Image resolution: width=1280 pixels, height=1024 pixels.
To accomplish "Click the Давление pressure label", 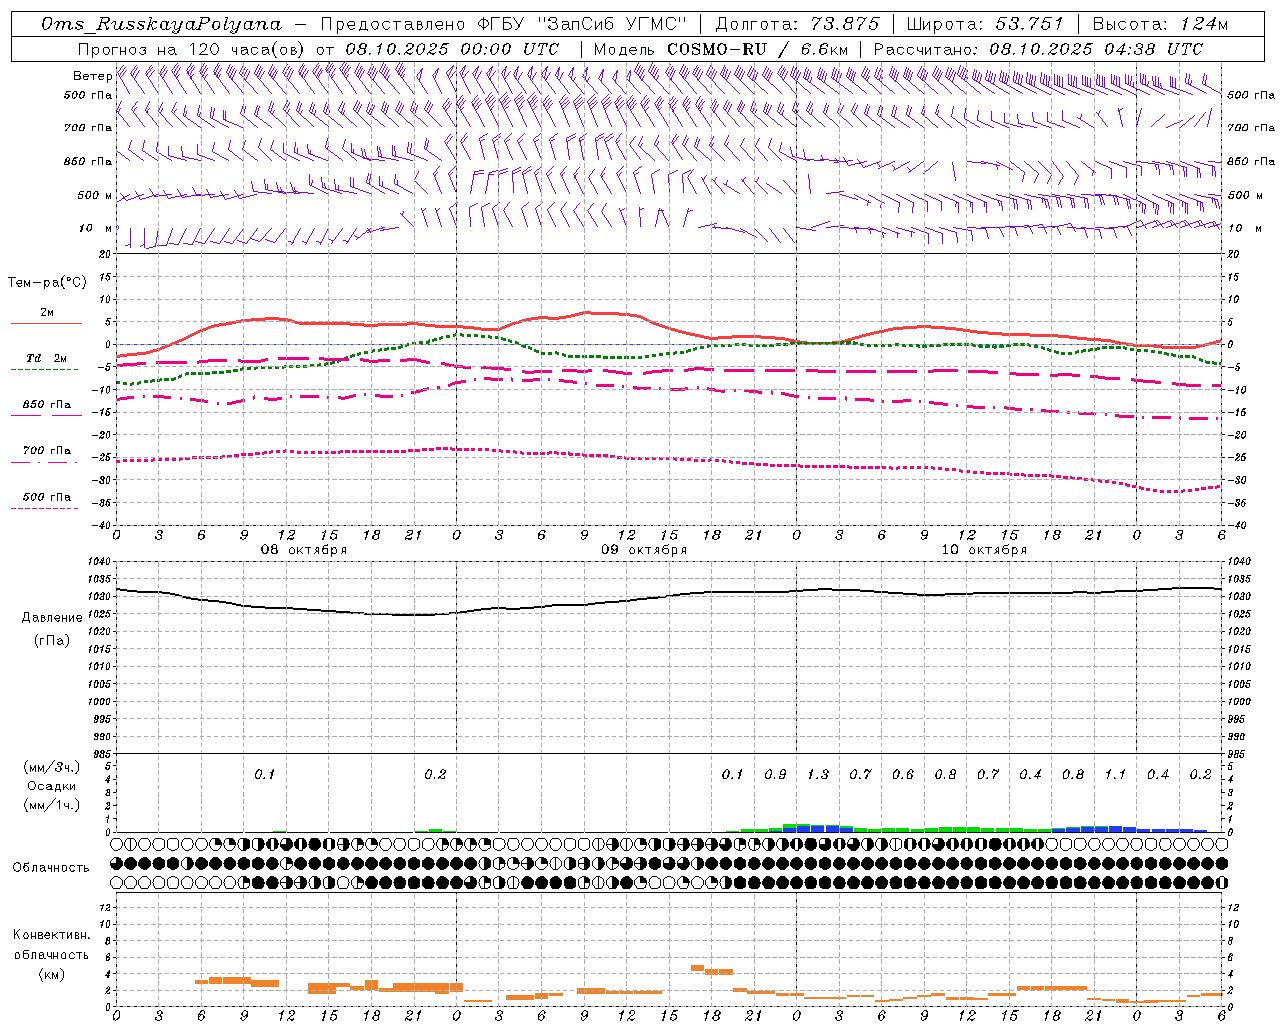I will [x=52, y=618].
